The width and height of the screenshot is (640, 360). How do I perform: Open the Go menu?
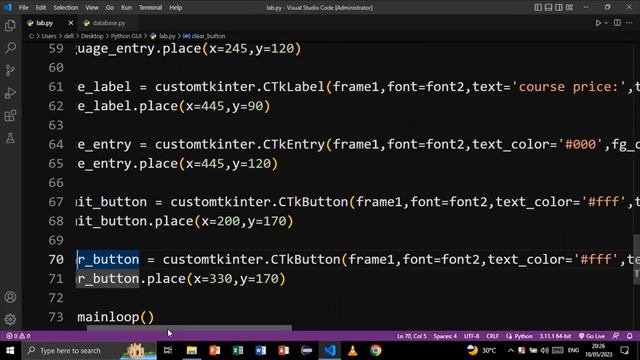click(109, 7)
